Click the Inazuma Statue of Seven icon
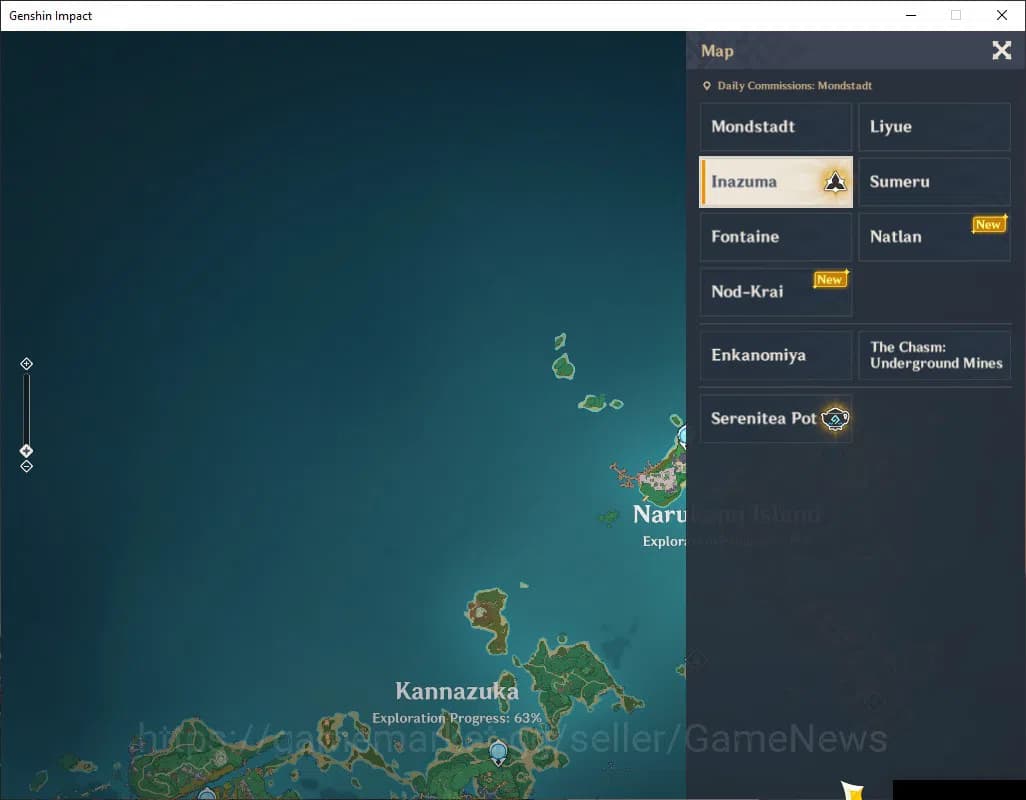The height and width of the screenshot is (800, 1026). 835,182
